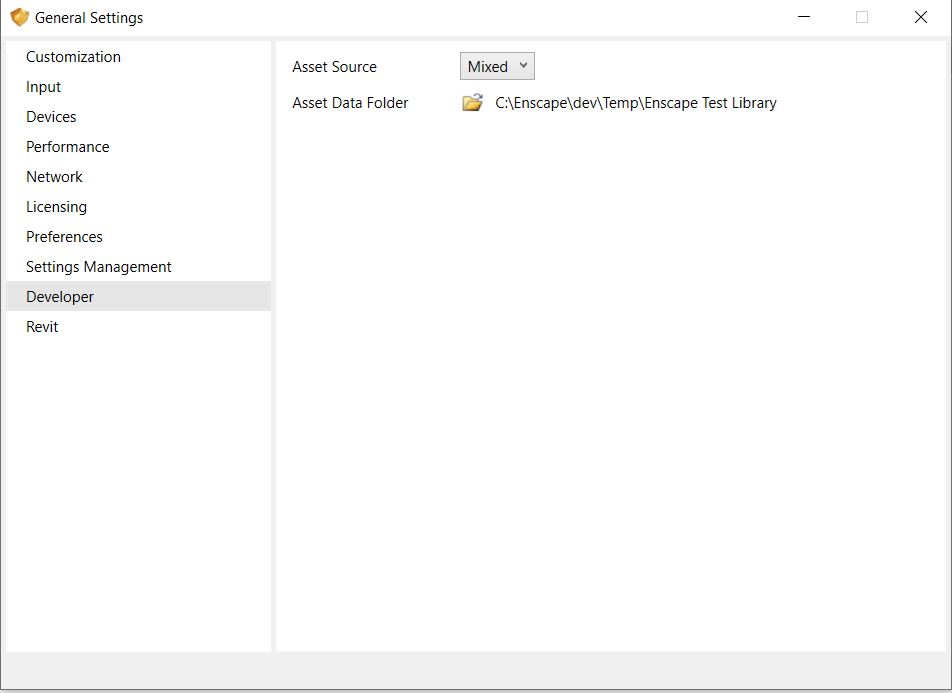Click the Asset Source label
The height and width of the screenshot is (693, 952).
click(x=335, y=67)
